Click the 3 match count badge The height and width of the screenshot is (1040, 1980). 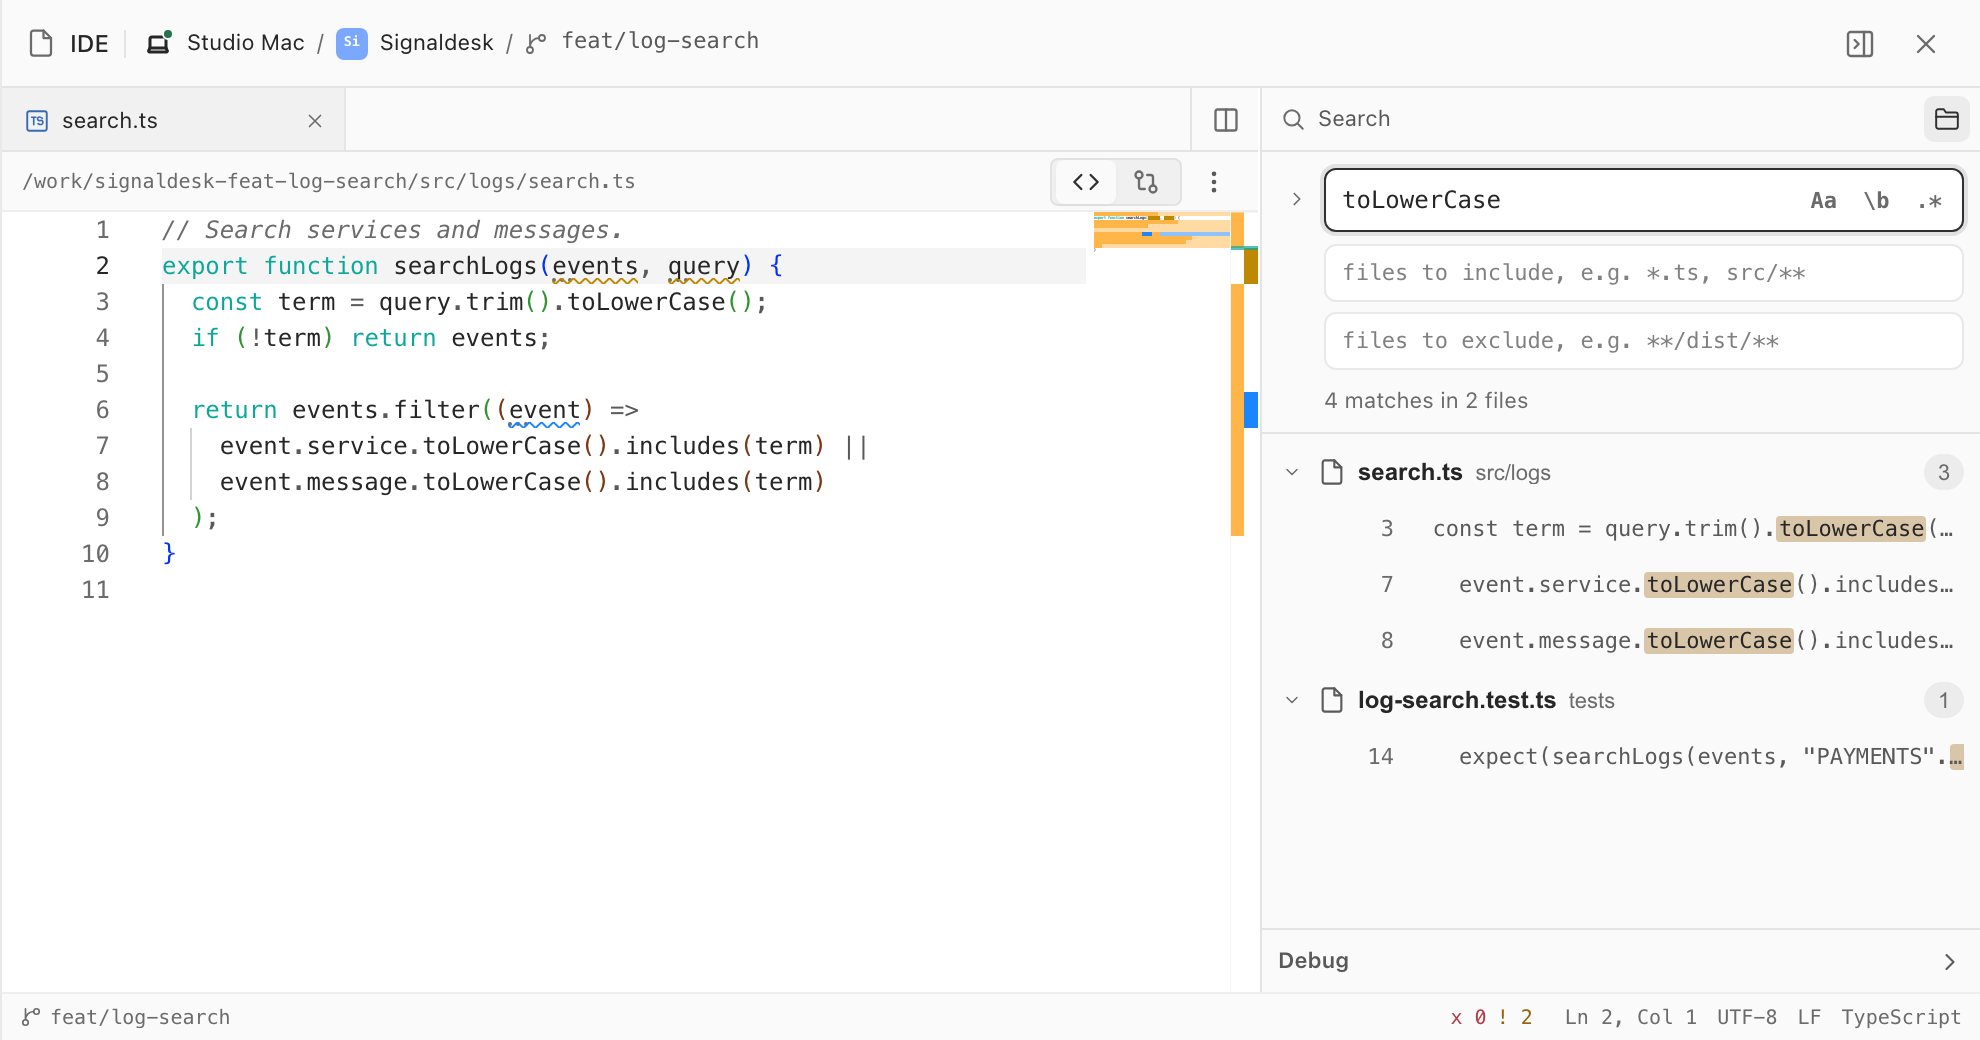(x=1943, y=472)
